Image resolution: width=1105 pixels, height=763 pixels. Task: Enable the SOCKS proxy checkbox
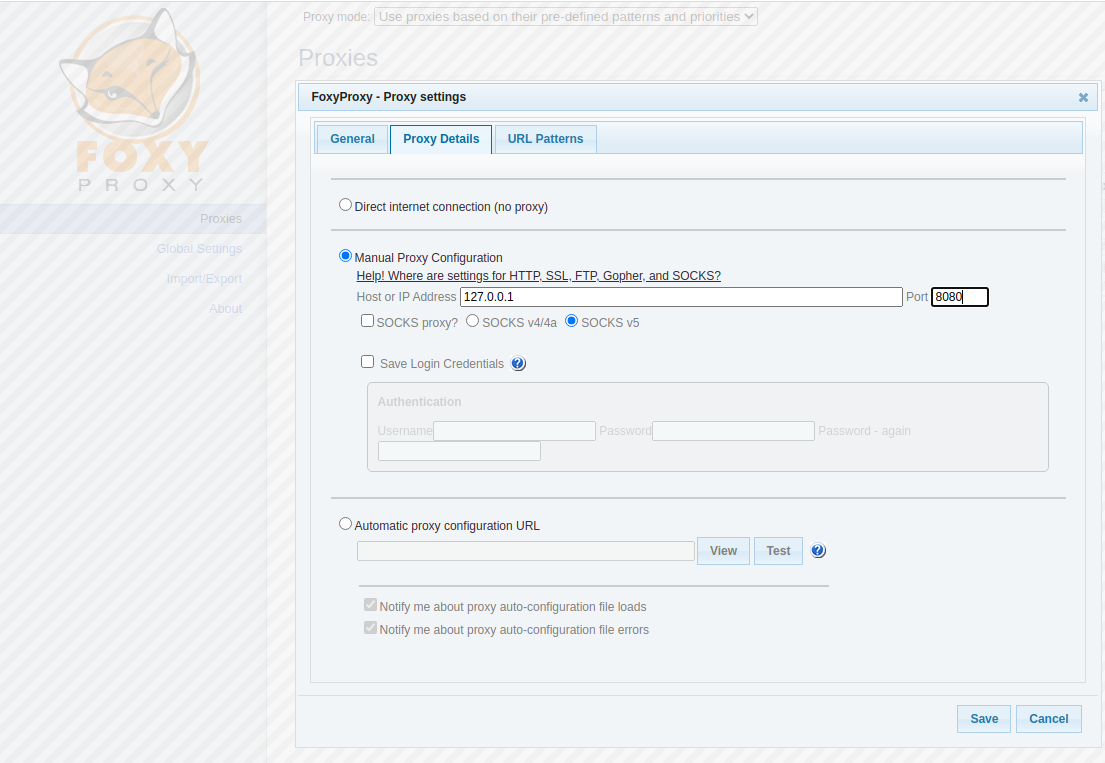click(367, 321)
